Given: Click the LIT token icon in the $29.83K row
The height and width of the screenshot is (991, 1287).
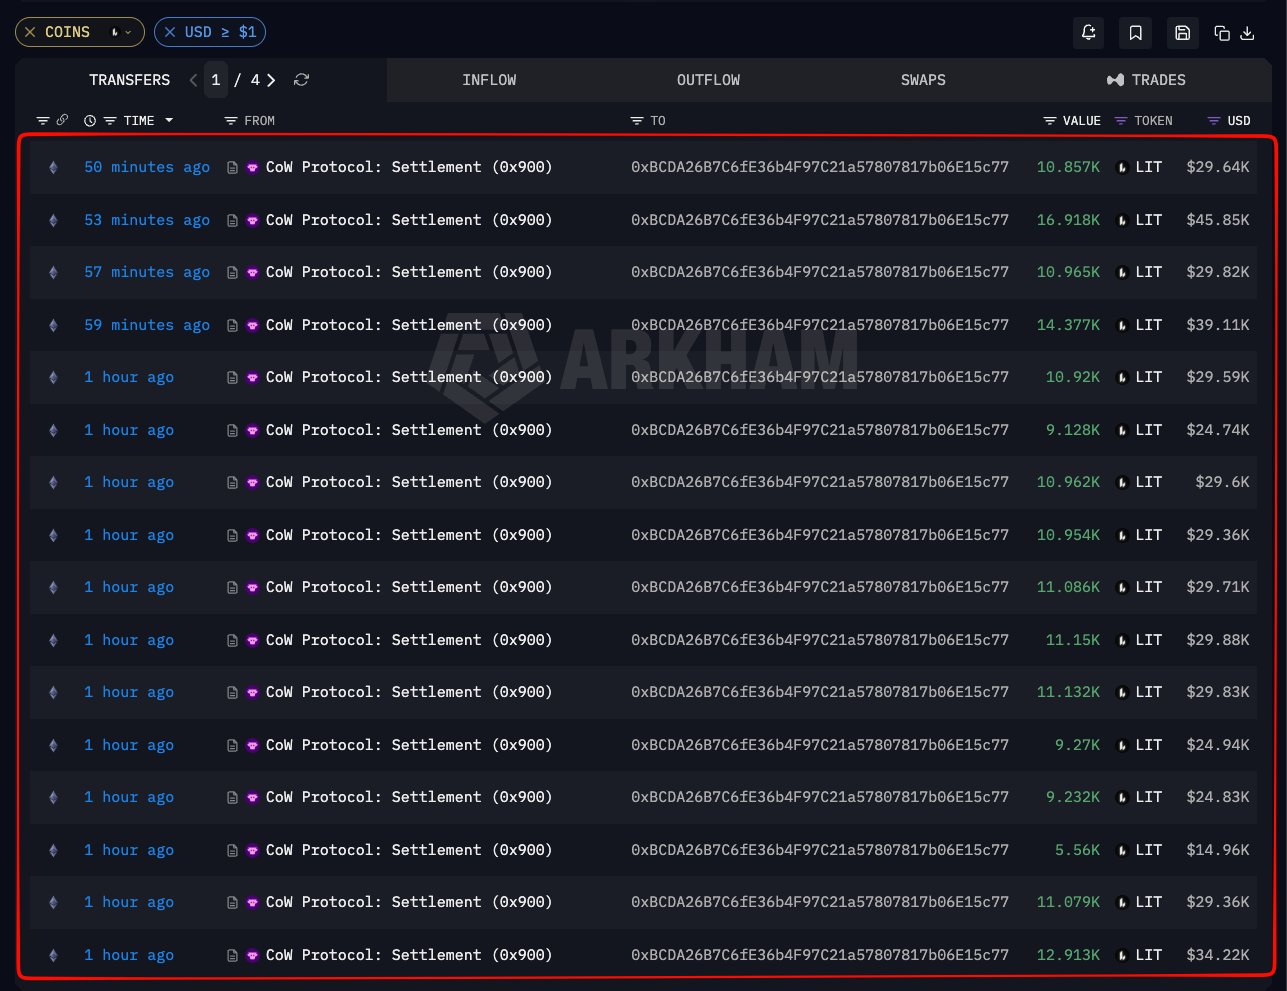Looking at the screenshot, I should [x=1122, y=693].
